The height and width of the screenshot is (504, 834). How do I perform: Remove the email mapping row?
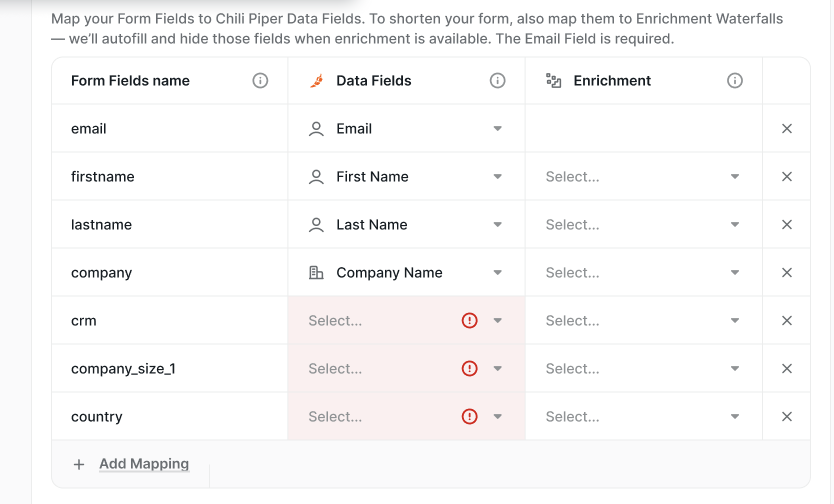[787, 129]
